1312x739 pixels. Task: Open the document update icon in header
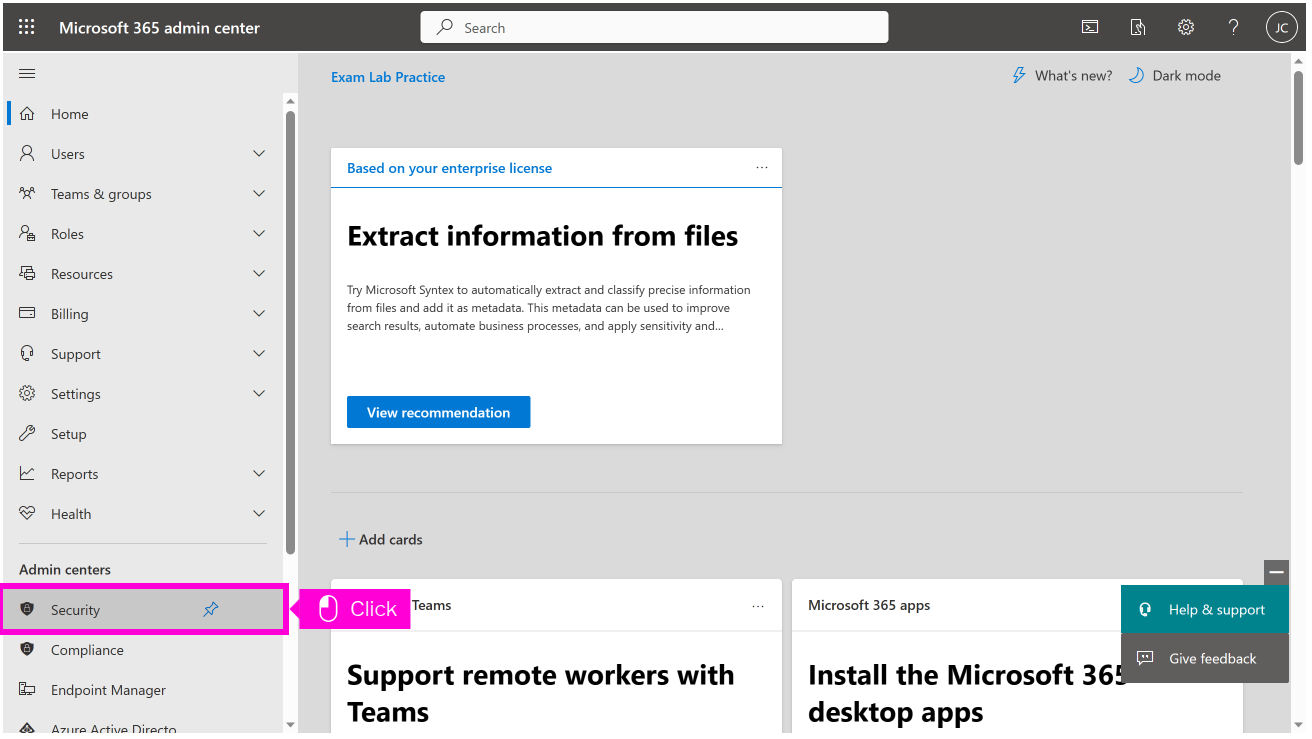pos(1138,28)
